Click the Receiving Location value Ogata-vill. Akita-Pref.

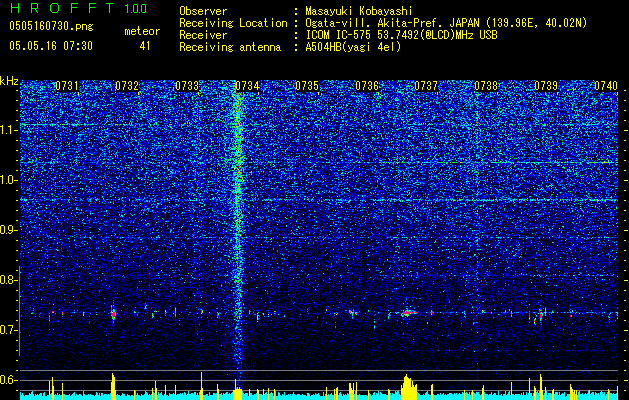click(371, 23)
